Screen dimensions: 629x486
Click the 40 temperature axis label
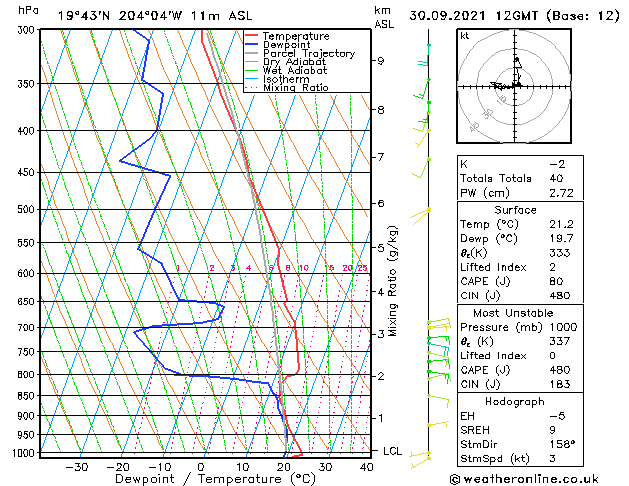coord(366,468)
